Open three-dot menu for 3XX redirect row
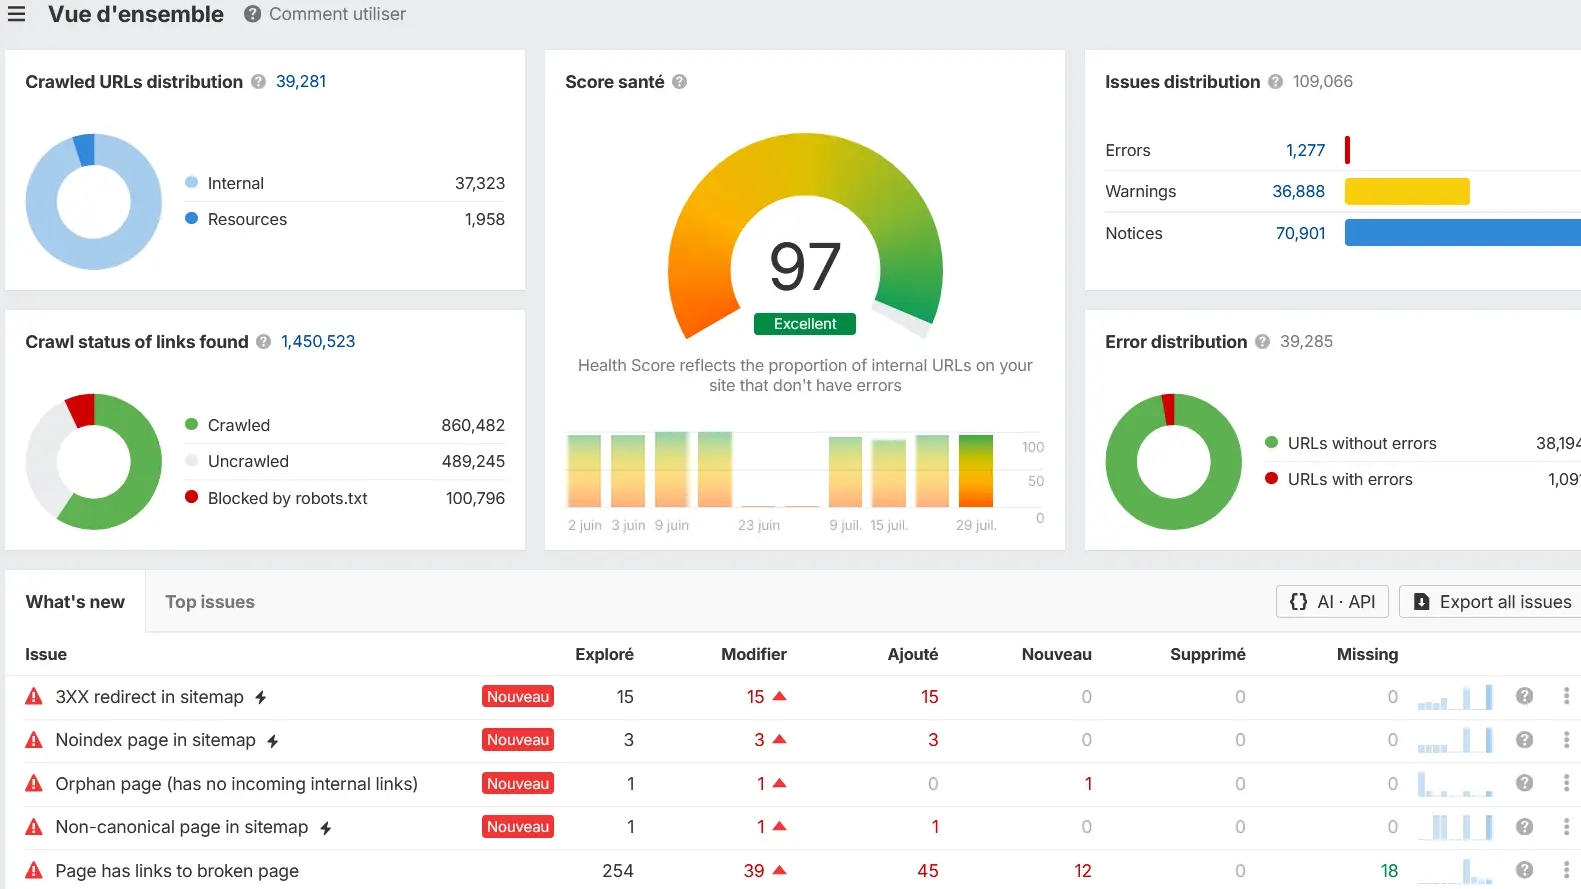The width and height of the screenshot is (1581, 889). (x=1566, y=696)
